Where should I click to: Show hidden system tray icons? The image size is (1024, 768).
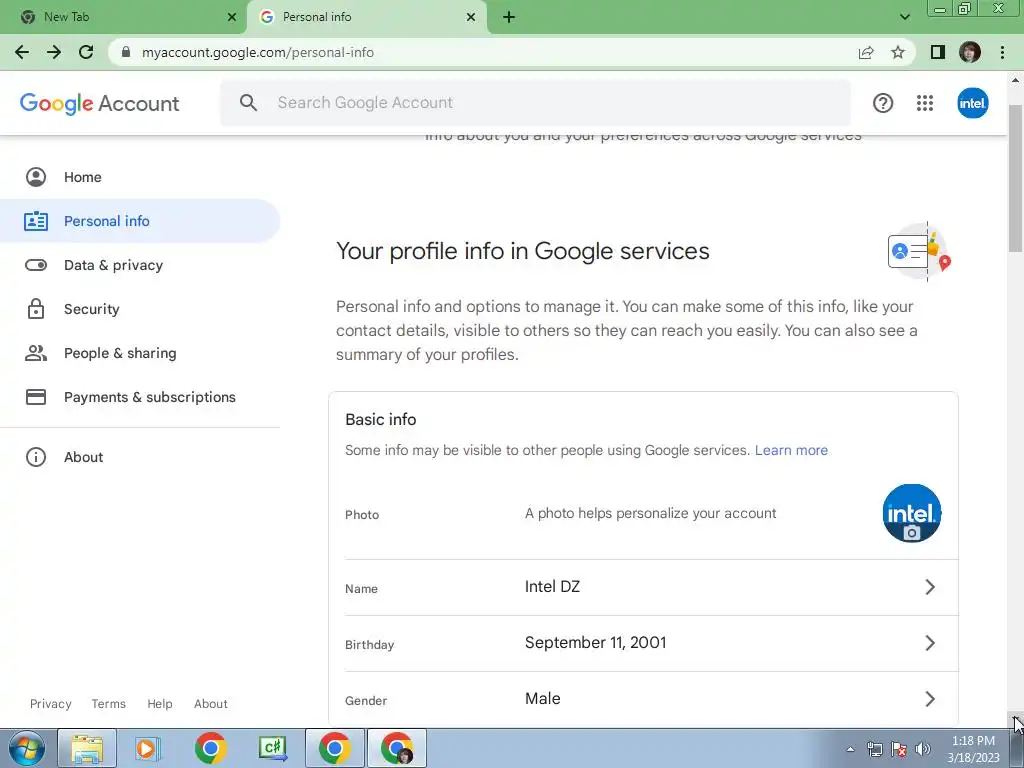(x=850, y=749)
